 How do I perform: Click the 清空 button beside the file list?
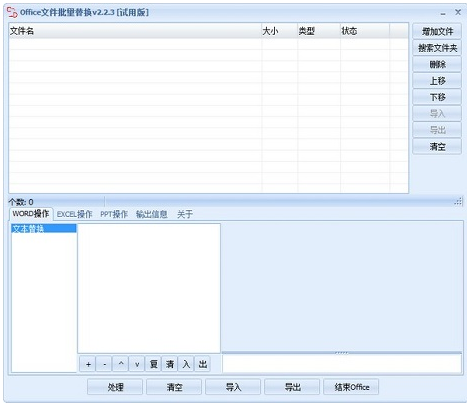coord(437,146)
